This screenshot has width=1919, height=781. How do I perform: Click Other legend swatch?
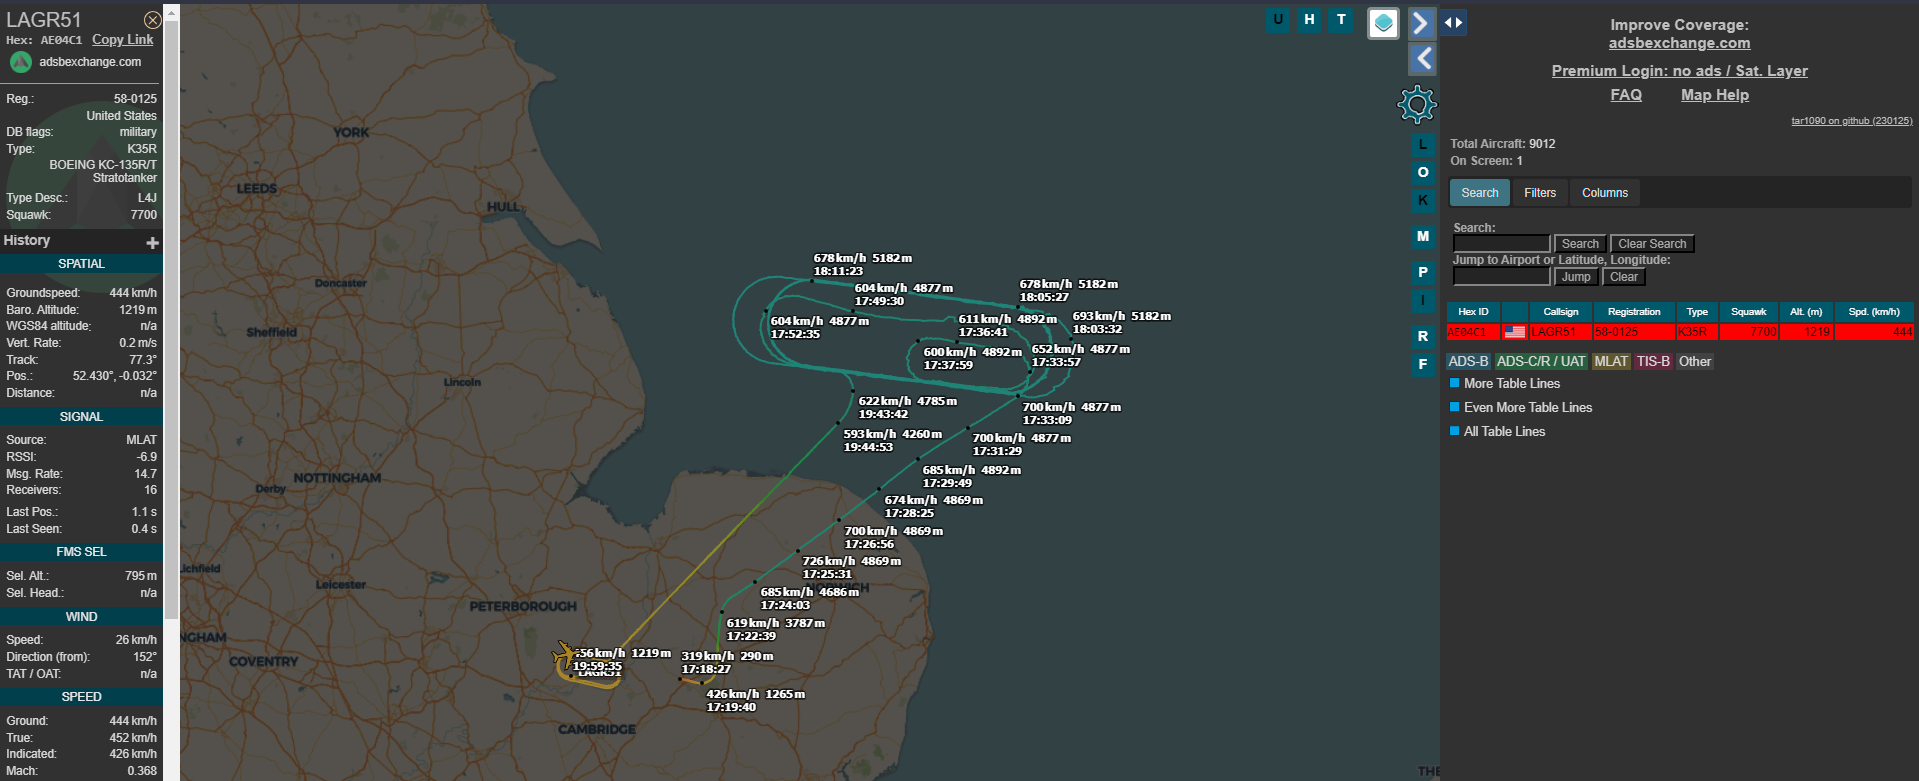(1694, 362)
